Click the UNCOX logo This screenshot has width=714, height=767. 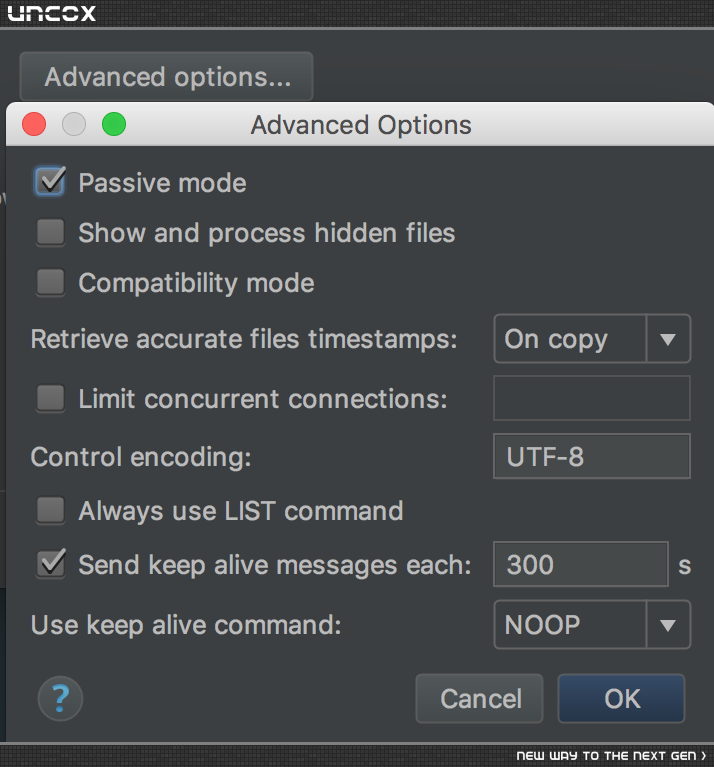point(52,13)
